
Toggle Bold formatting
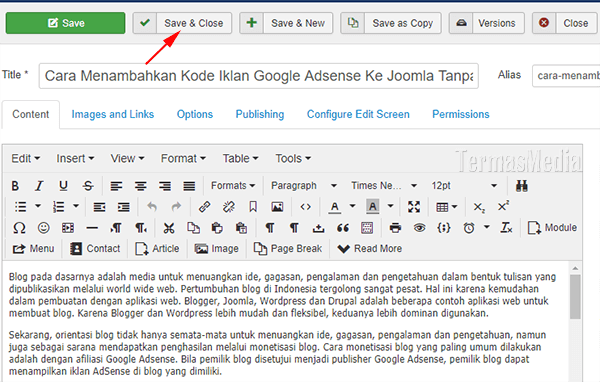click(x=15, y=186)
